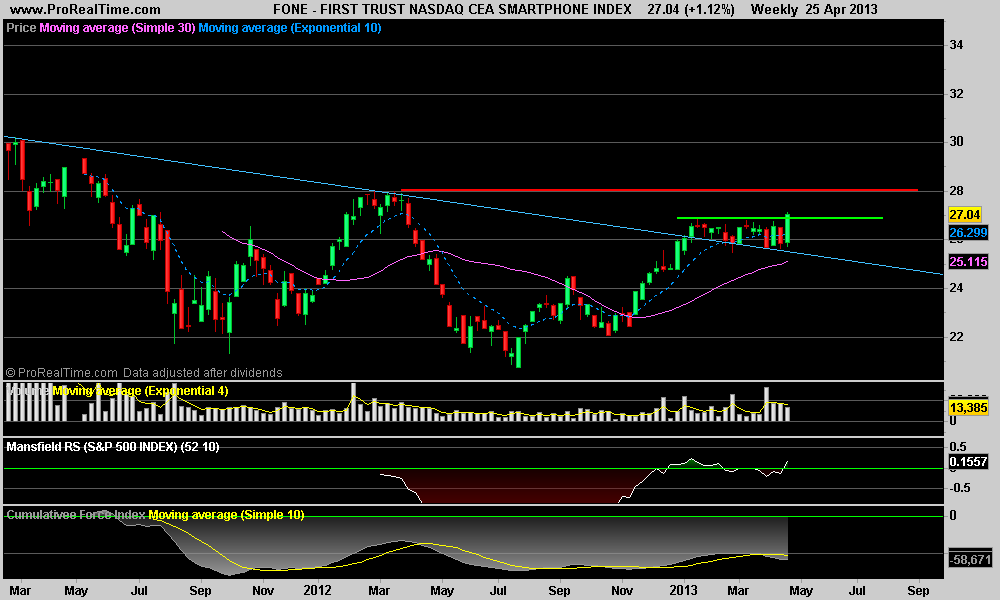The width and height of the screenshot is (1000, 600).
Task: Click the Cumulative Force Index panel label
Action: [76, 515]
